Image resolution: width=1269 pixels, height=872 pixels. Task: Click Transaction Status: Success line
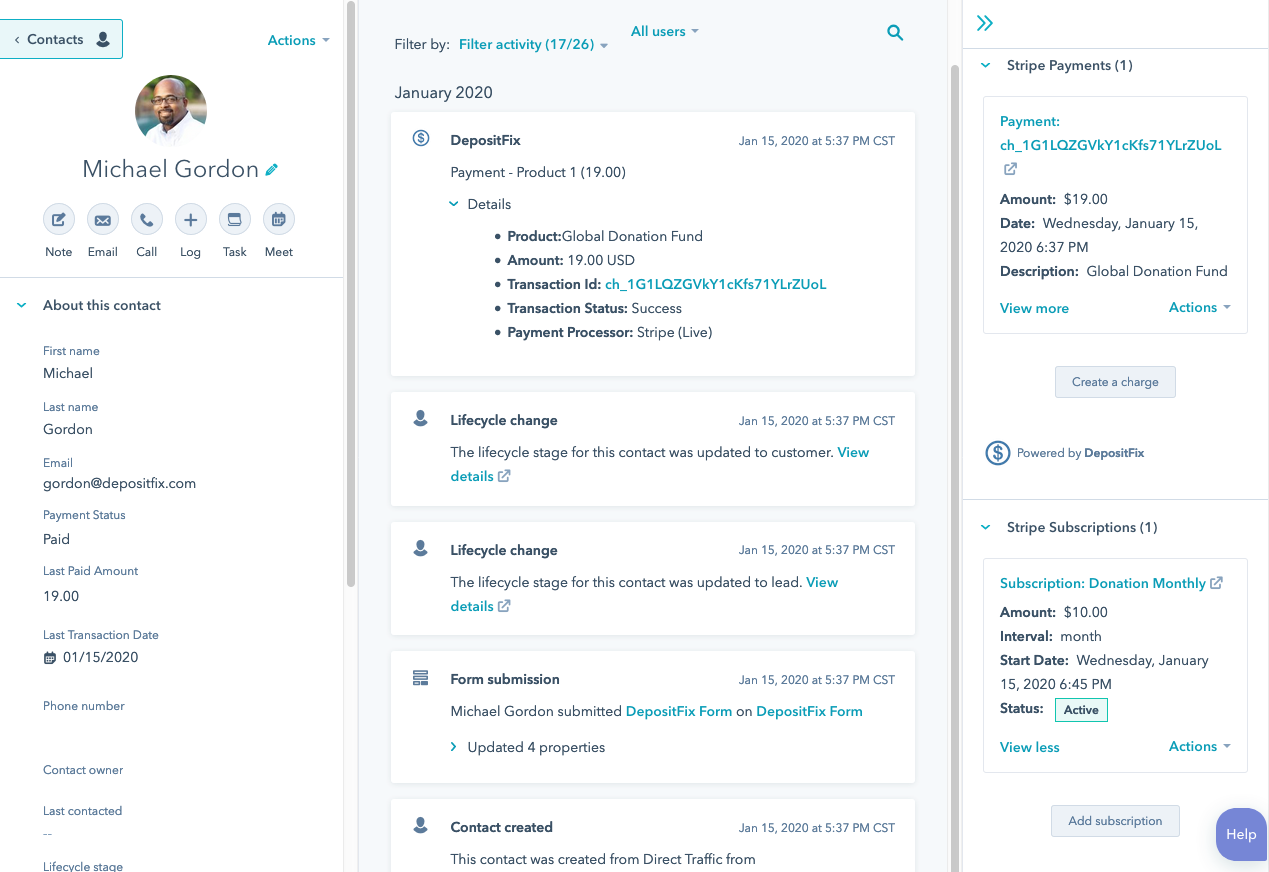click(x=594, y=308)
